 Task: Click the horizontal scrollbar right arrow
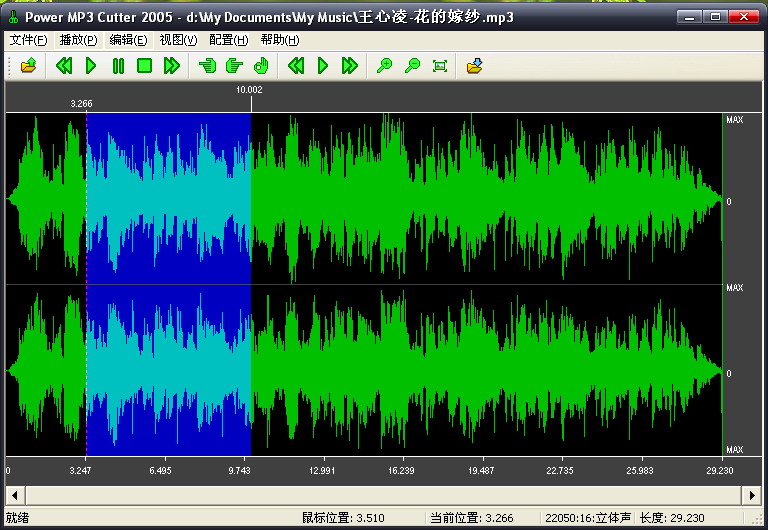pos(751,495)
